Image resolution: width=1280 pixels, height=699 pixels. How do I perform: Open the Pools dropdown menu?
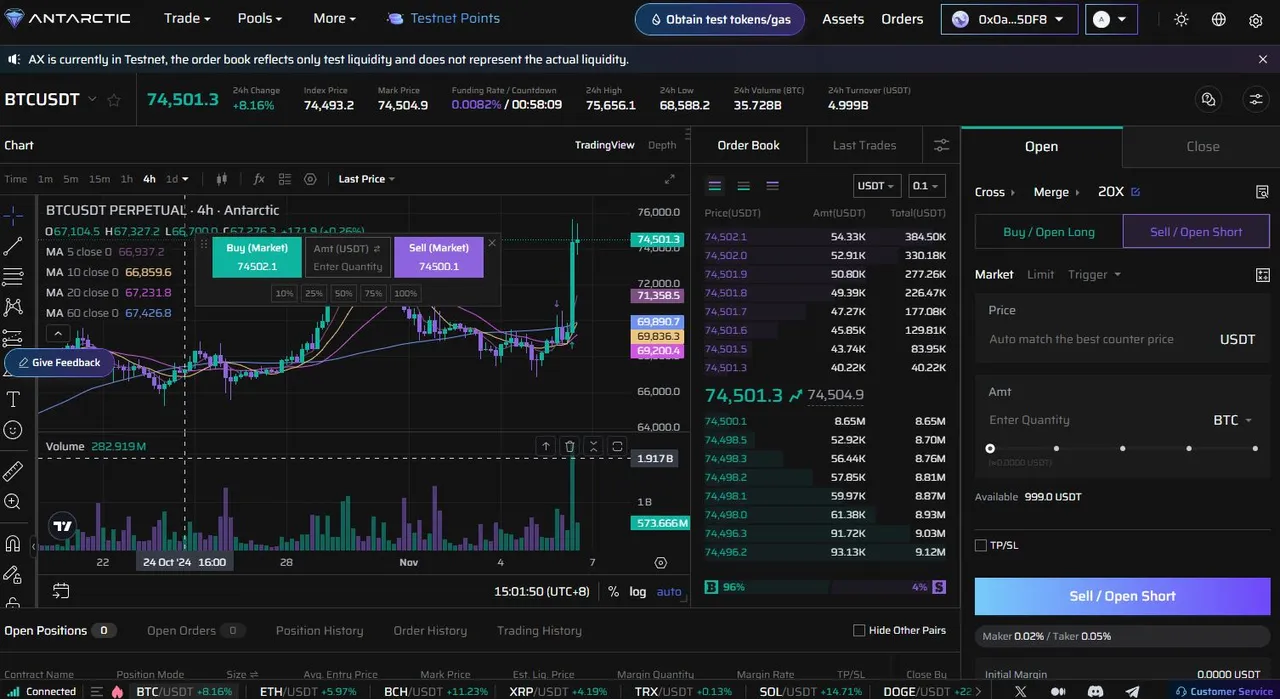260,18
